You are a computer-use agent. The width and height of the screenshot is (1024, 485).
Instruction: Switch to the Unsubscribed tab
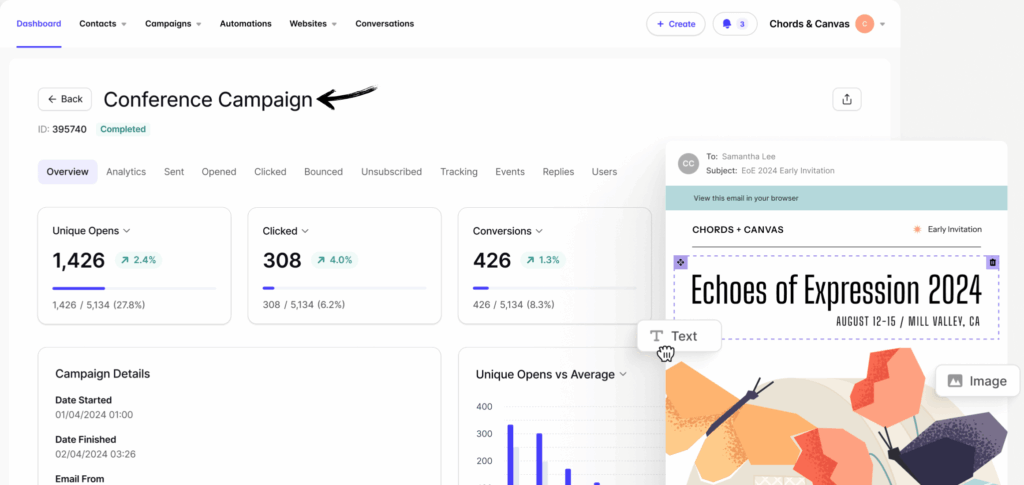pyautogui.click(x=392, y=172)
